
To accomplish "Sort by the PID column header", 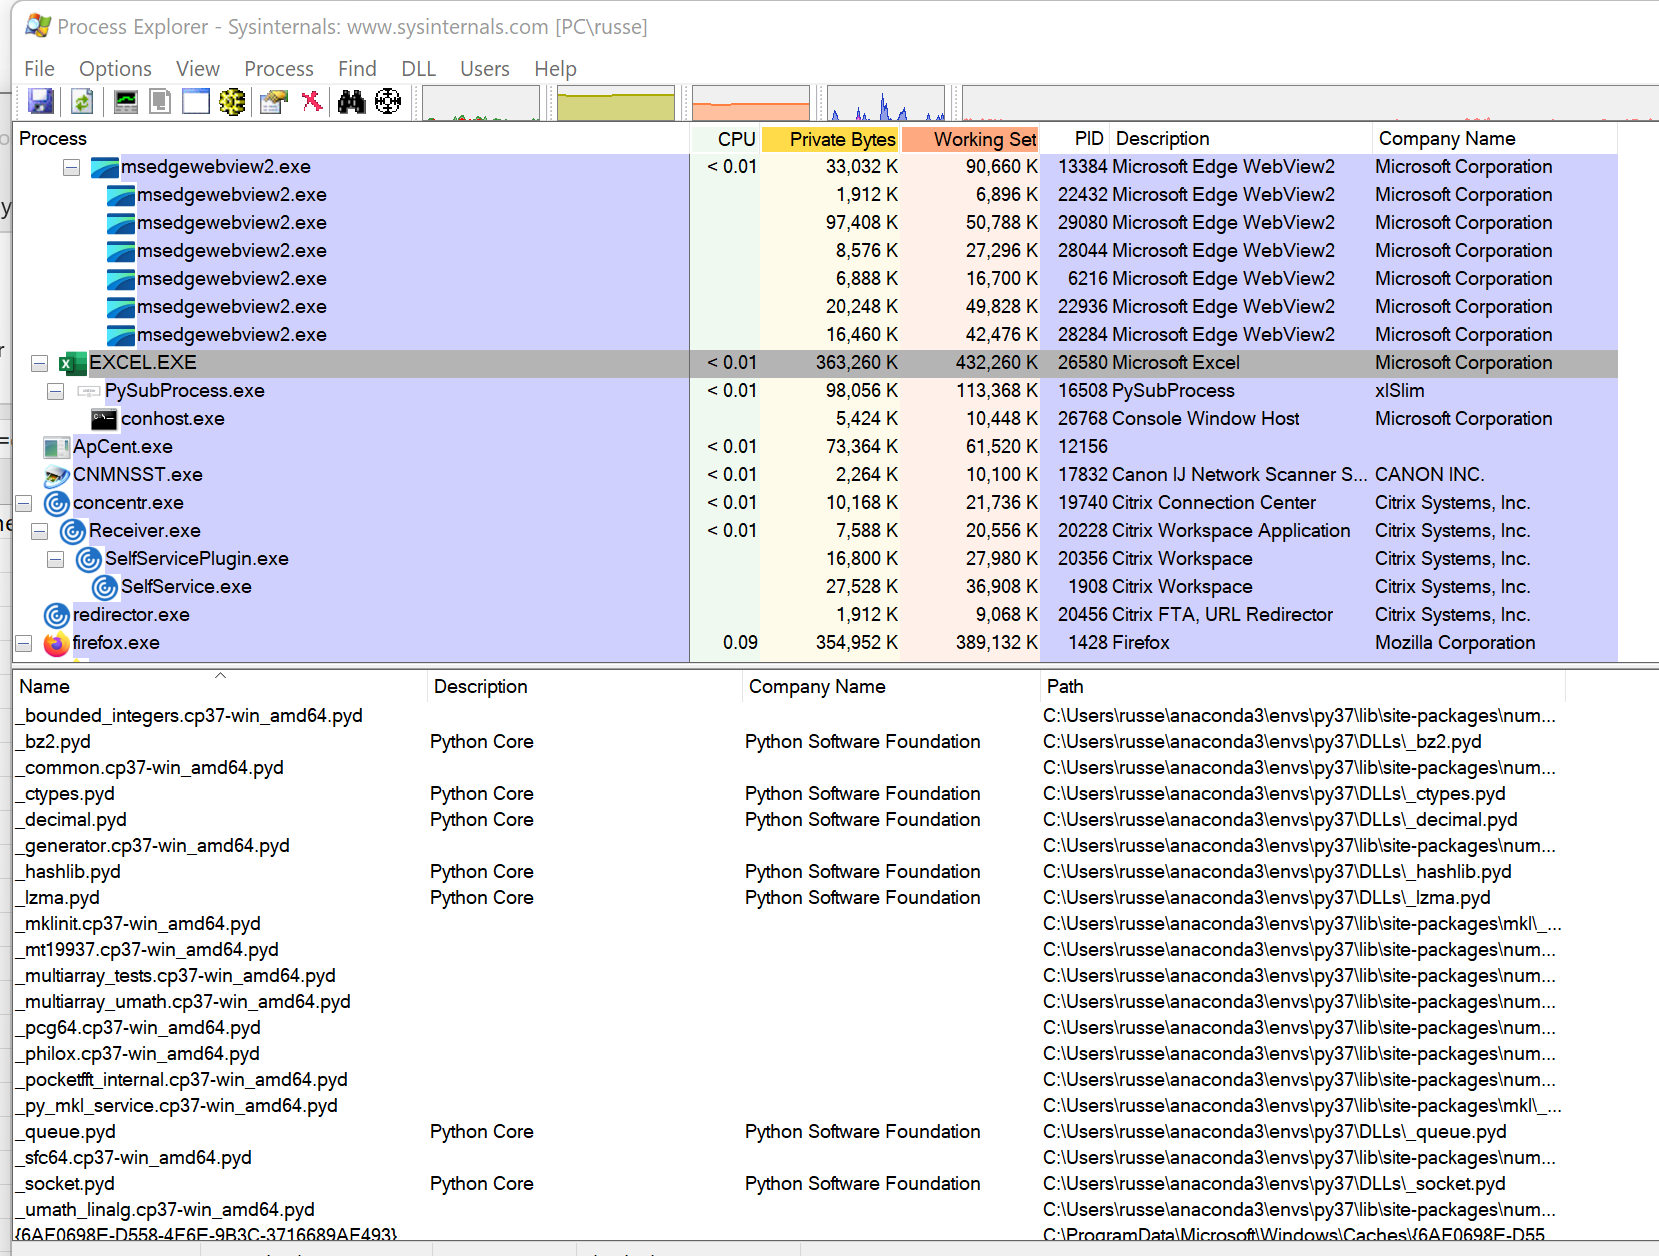I will pos(1076,139).
